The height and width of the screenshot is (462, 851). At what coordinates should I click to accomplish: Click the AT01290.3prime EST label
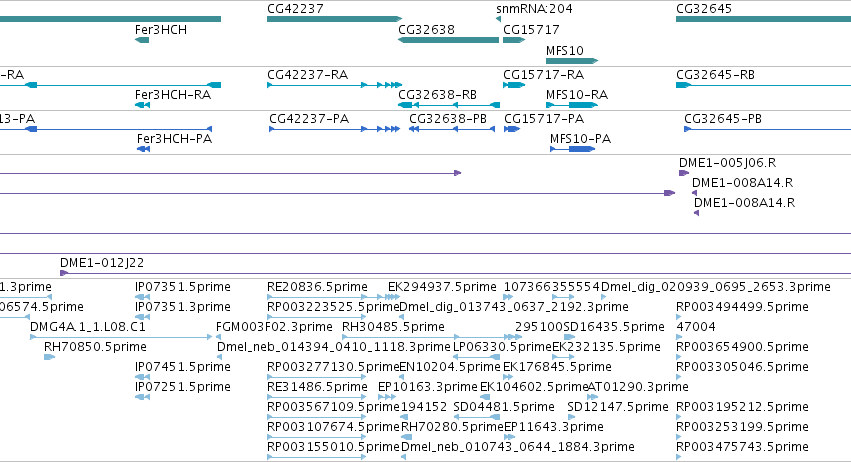coord(638,387)
